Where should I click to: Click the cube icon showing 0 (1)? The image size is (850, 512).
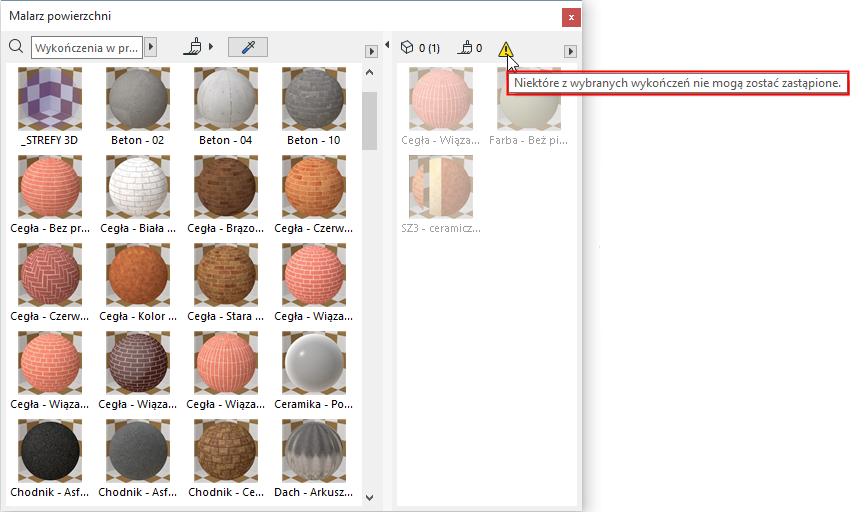coord(407,48)
